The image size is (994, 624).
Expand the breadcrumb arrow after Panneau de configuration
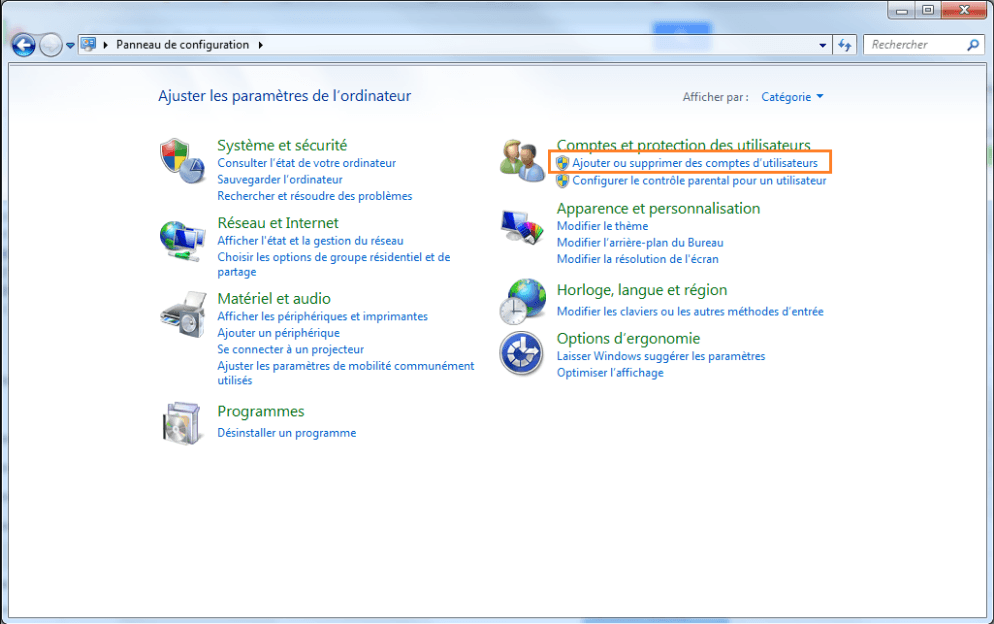click(262, 44)
